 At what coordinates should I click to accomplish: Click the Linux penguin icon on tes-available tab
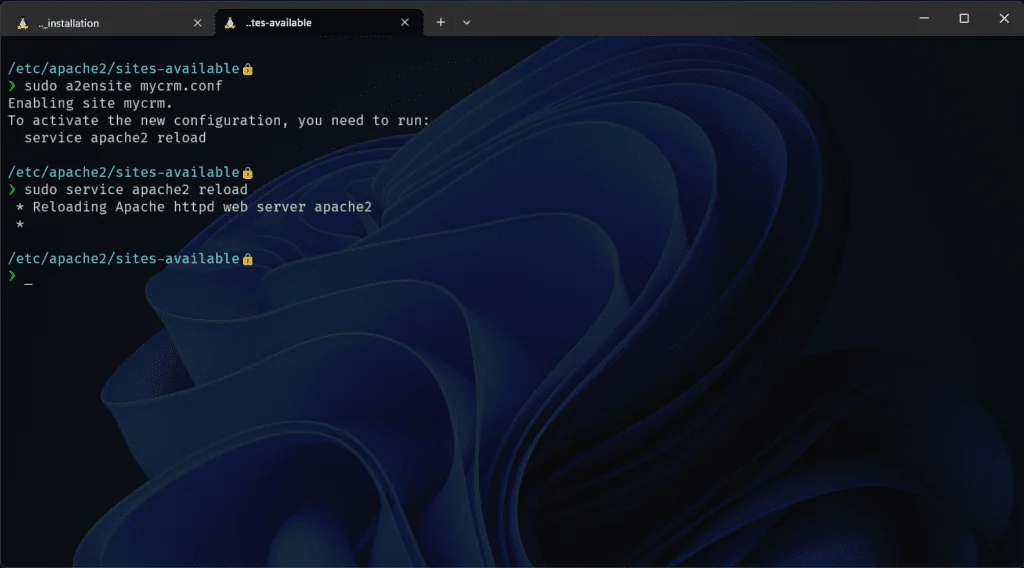230,23
